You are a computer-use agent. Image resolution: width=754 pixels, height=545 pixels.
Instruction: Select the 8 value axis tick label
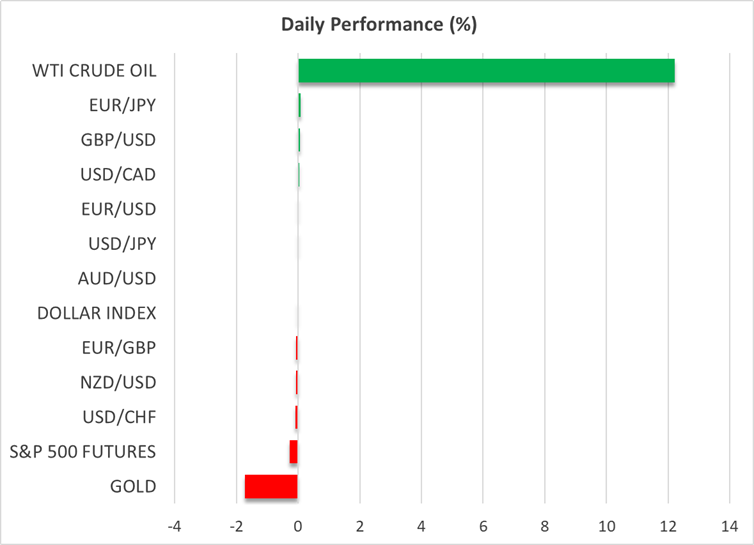(545, 526)
